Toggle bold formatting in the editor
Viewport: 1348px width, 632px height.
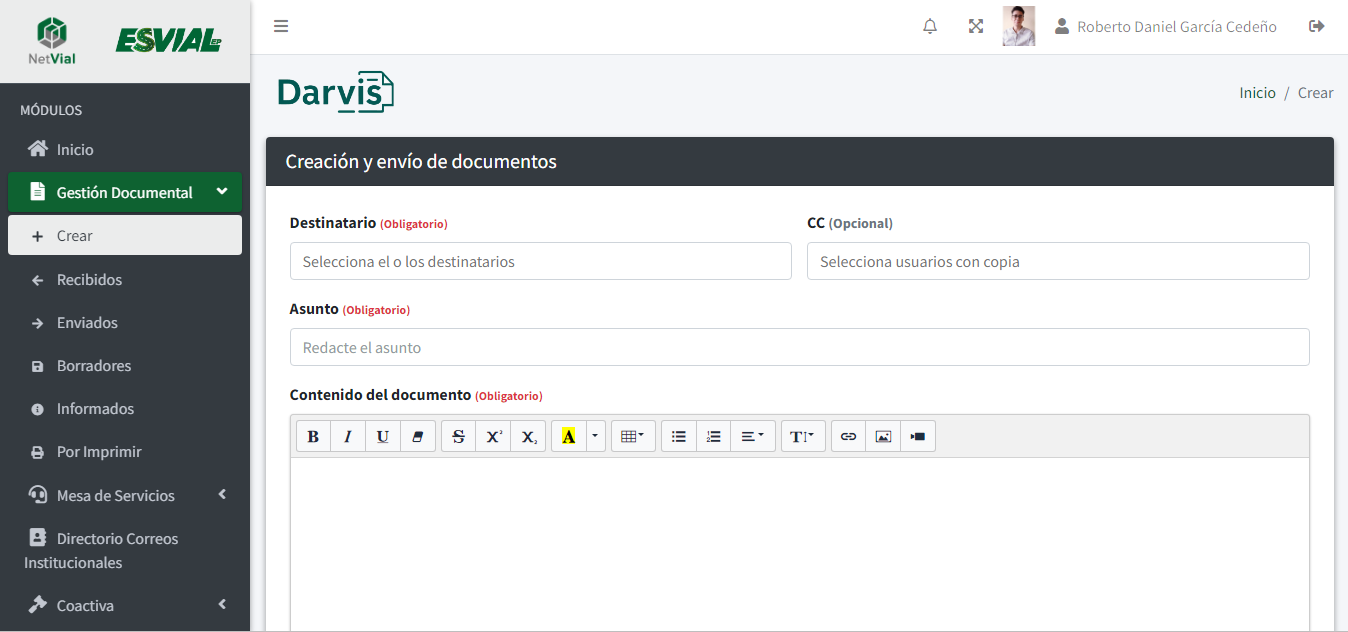(x=313, y=437)
